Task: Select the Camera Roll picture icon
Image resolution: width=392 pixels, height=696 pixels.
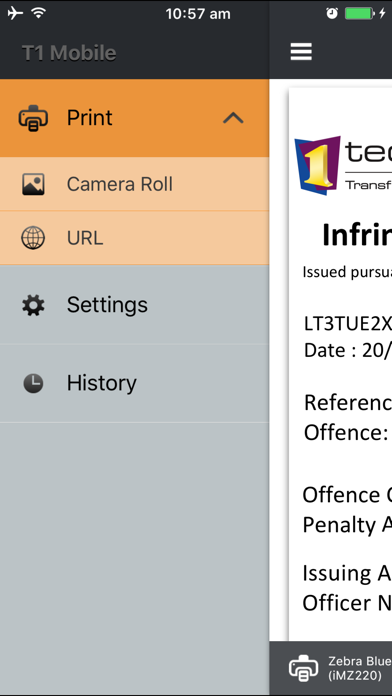Action: coord(33,184)
